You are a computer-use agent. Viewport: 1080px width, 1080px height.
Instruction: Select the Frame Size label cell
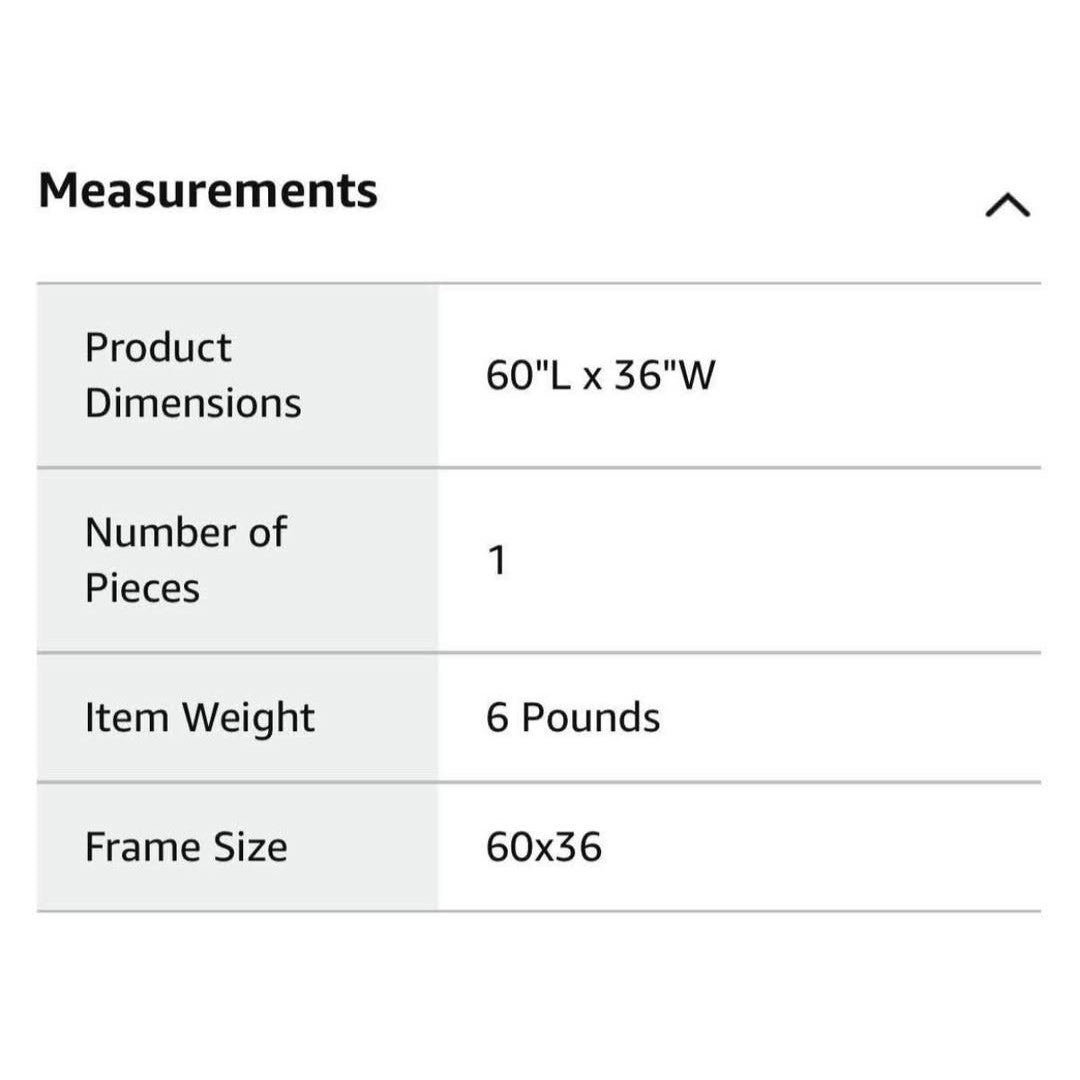click(238, 847)
